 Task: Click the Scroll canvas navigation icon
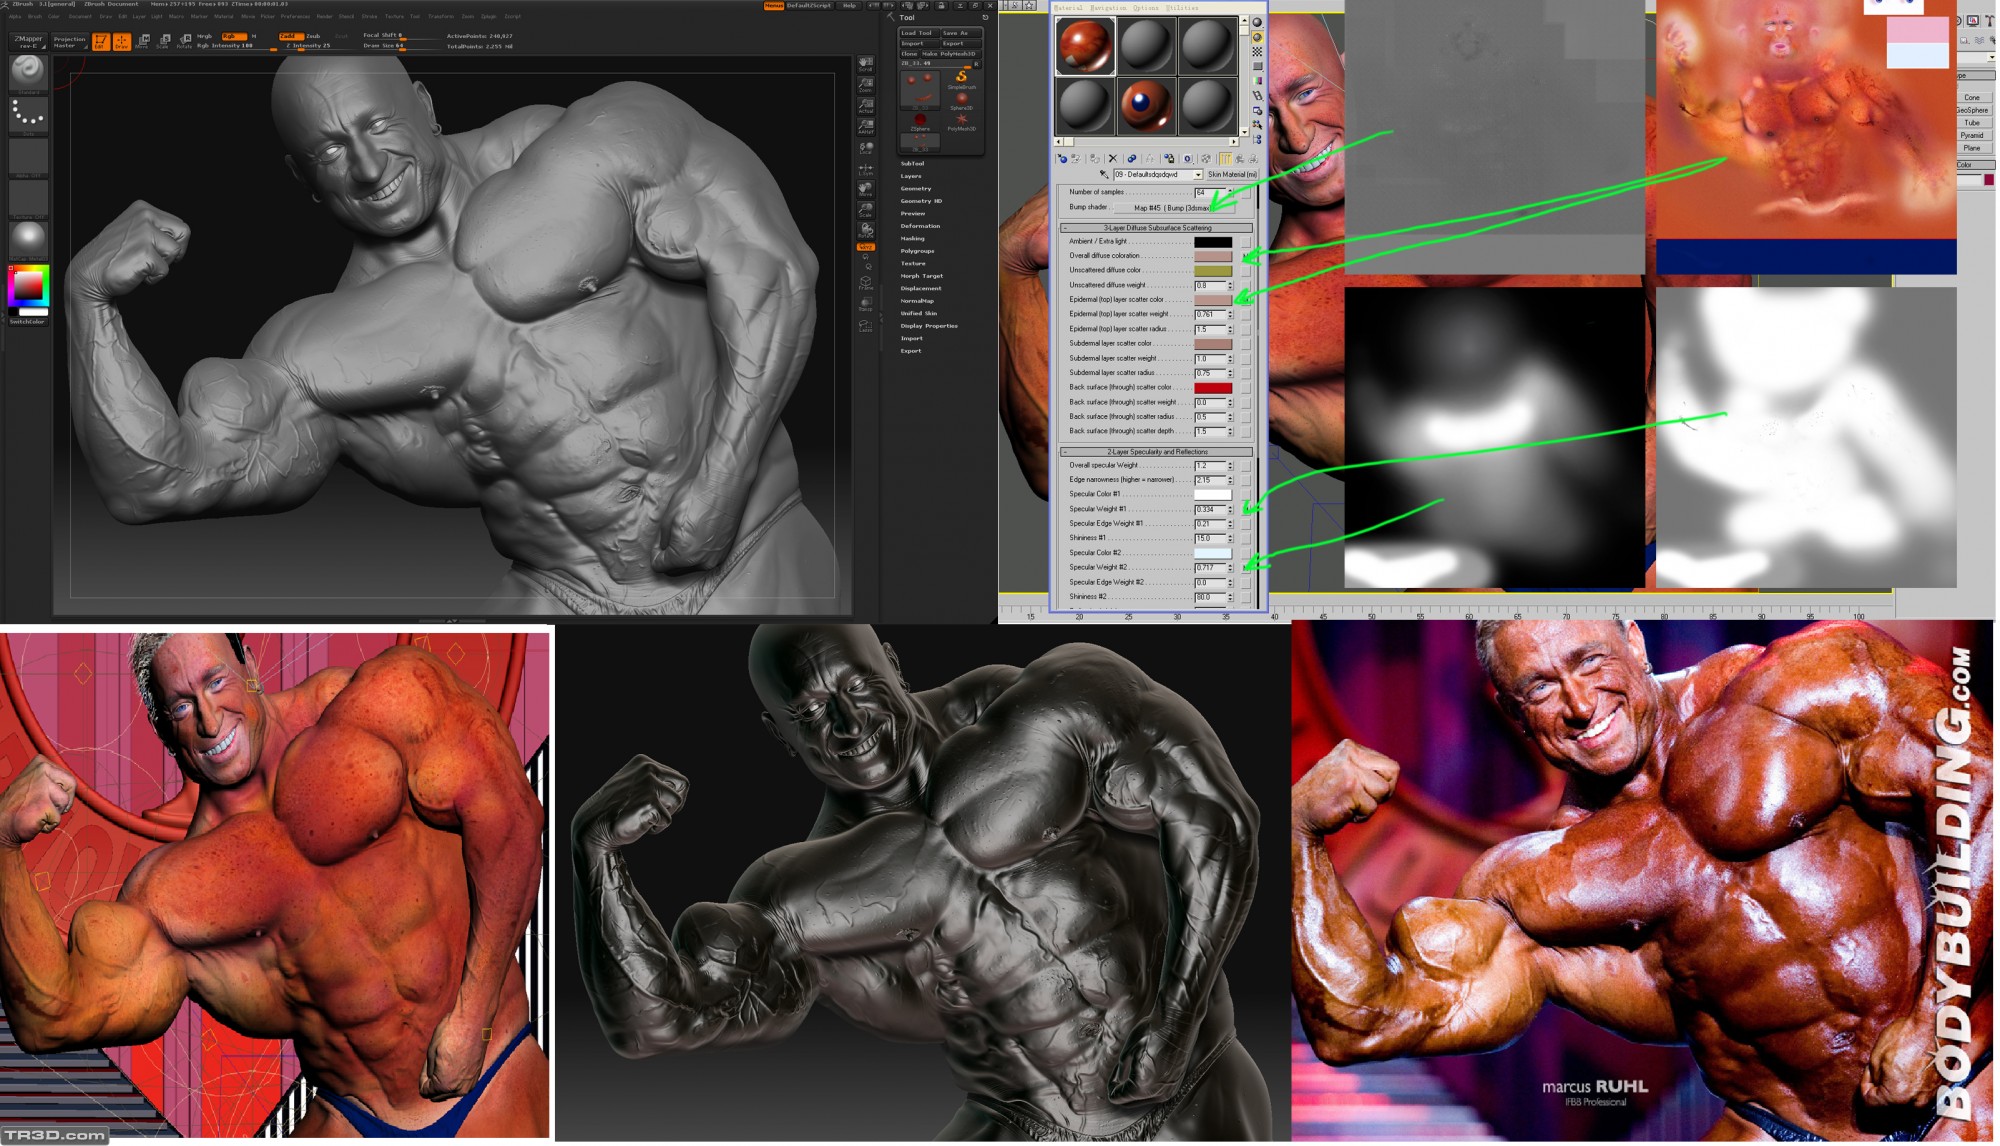pos(865,64)
